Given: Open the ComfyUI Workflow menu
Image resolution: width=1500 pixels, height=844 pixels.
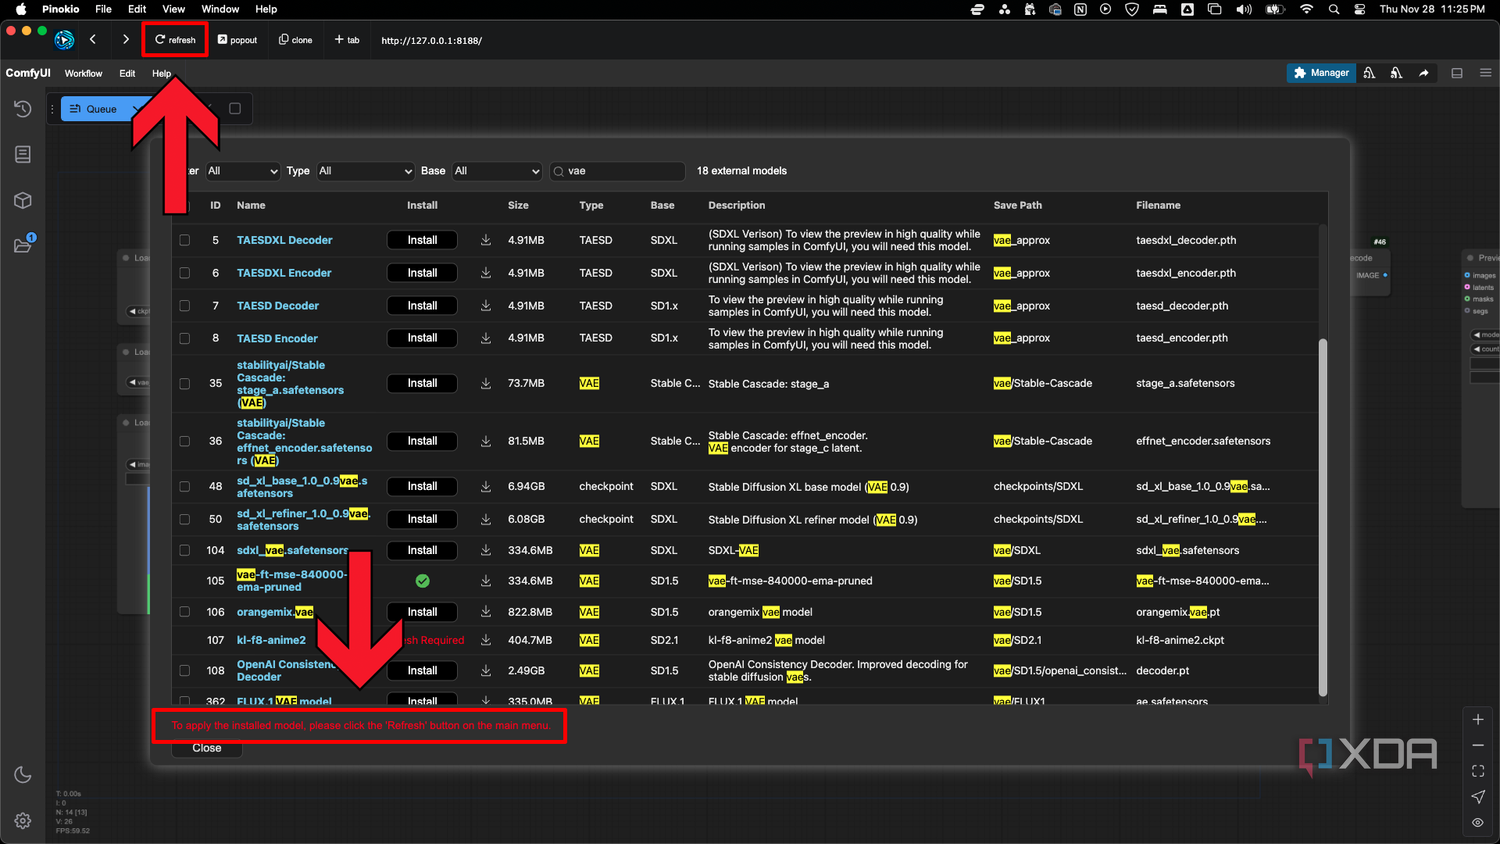Looking at the screenshot, I should (x=83, y=73).
